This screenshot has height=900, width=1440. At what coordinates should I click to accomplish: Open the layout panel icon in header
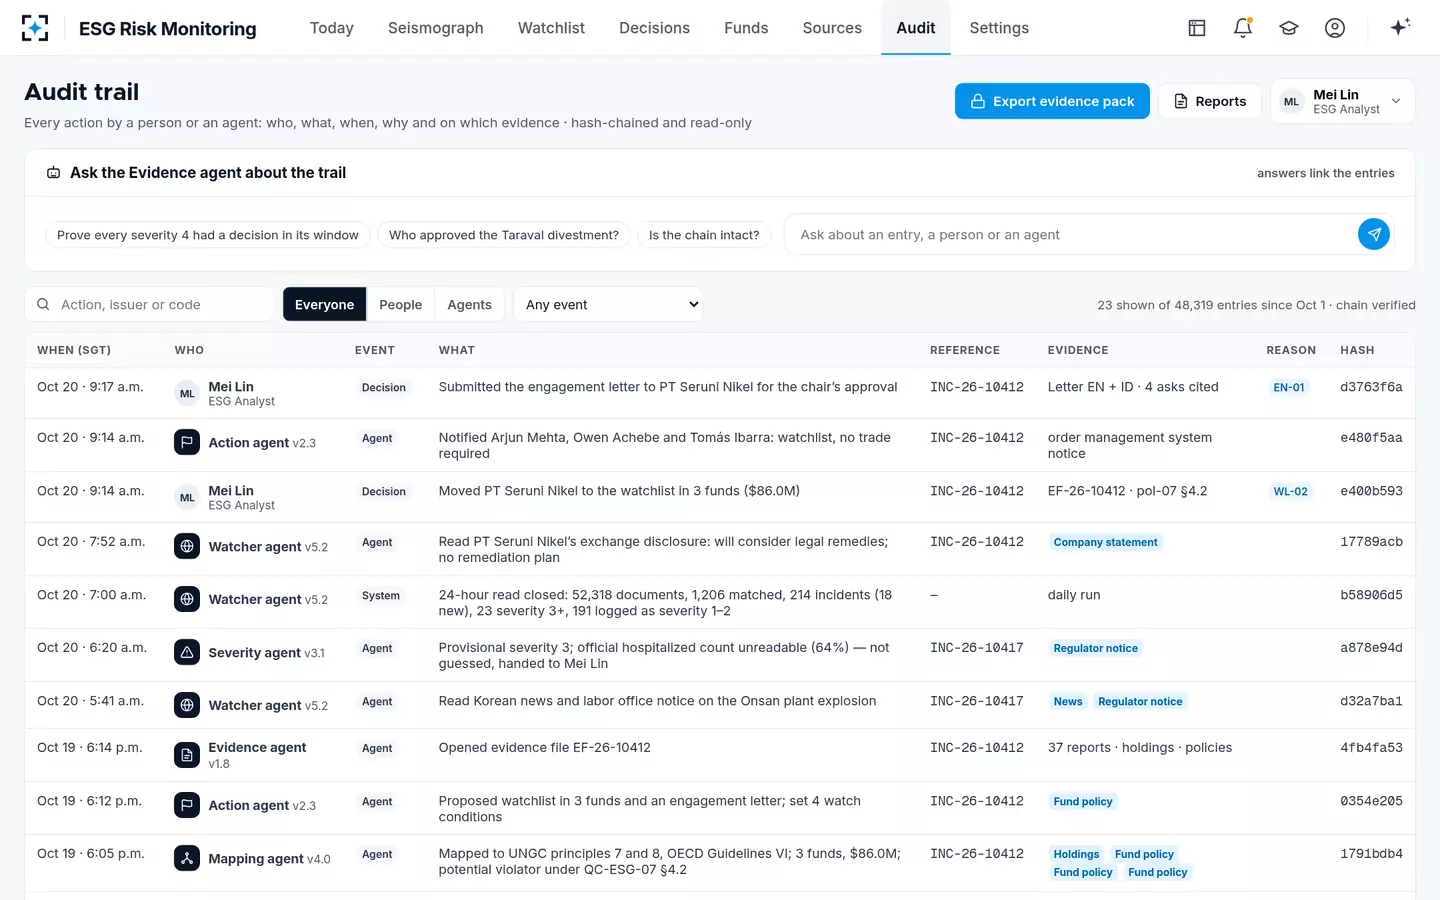pos(1197,28)
